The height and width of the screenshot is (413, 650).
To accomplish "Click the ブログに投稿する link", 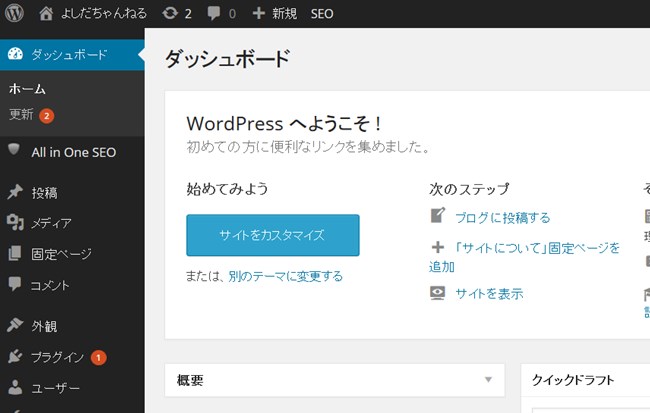I will [503, 218].
